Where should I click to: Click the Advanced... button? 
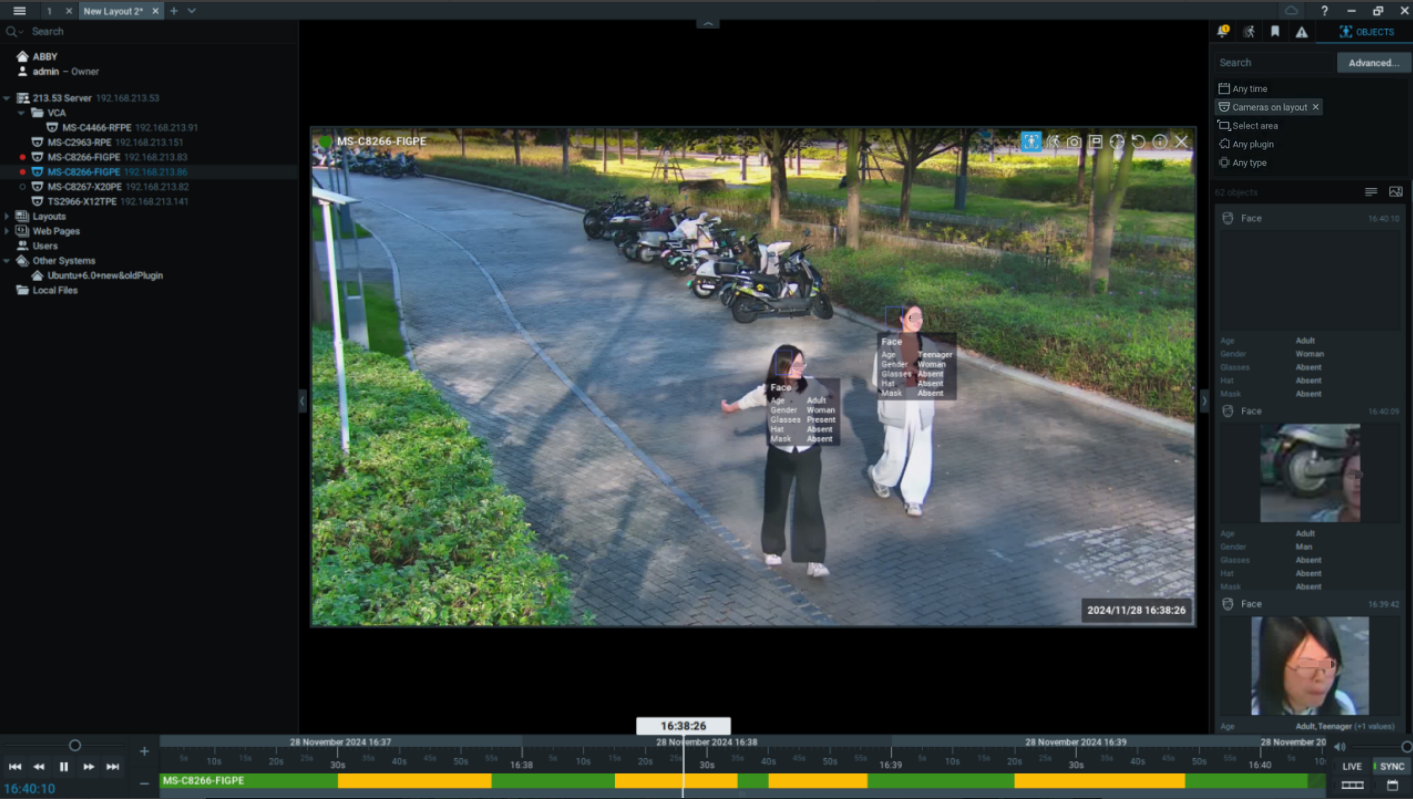[x=1373, y=62]
